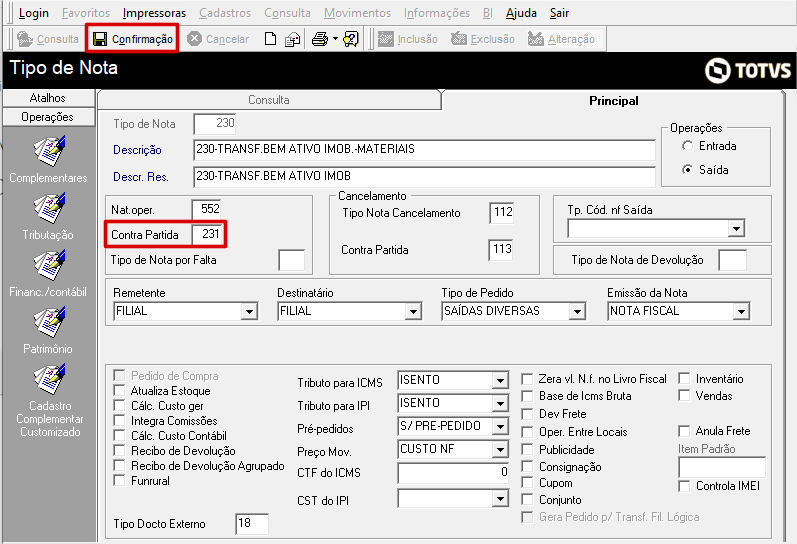Click the Exclusão toolbar icon
This screenshot has height=544, width=797.
click(458, 39)
